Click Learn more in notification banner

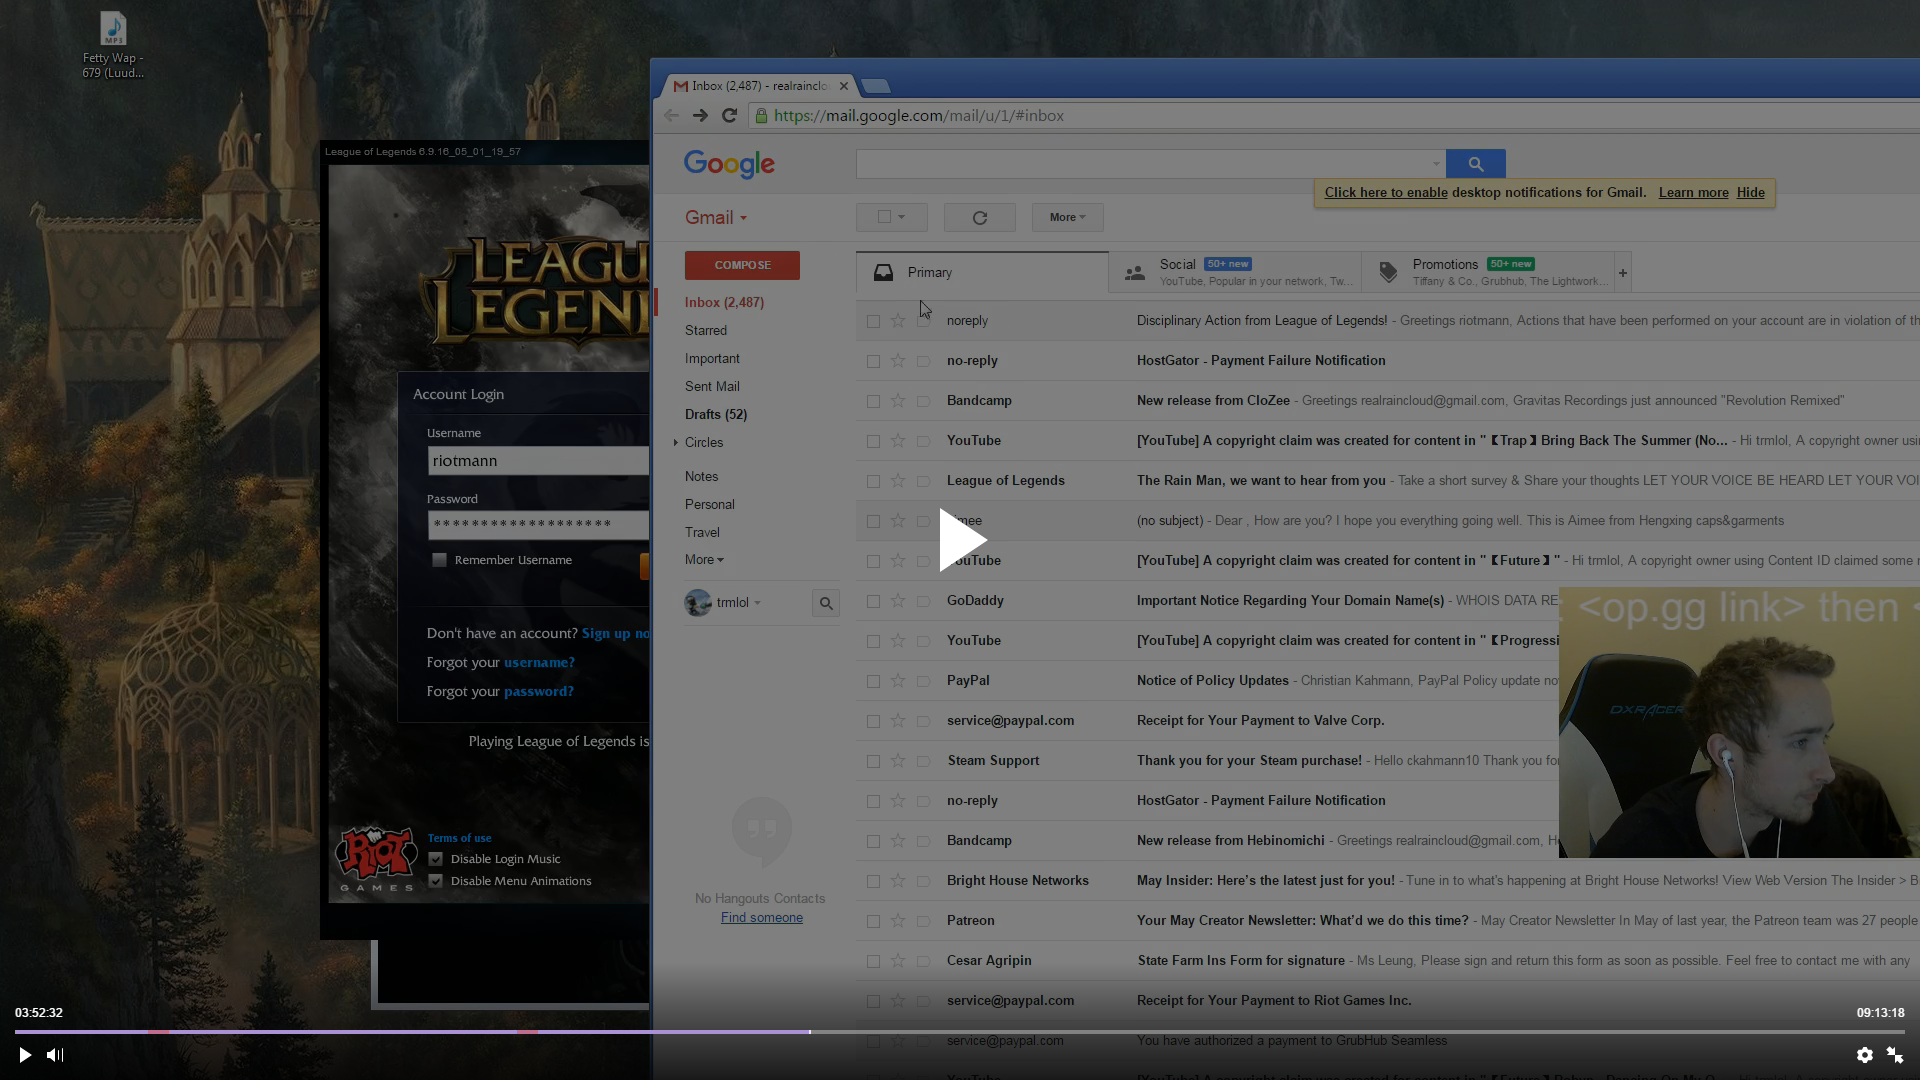pyautogui.click(x=1693, y=193)
